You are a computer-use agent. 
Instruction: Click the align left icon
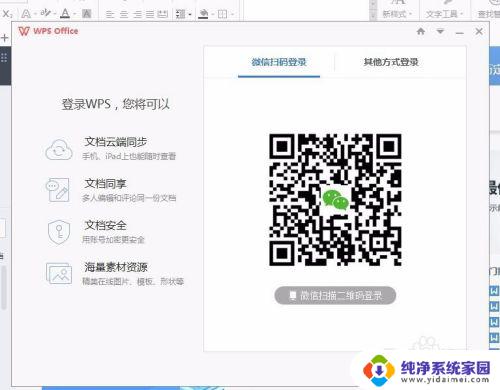110,14
